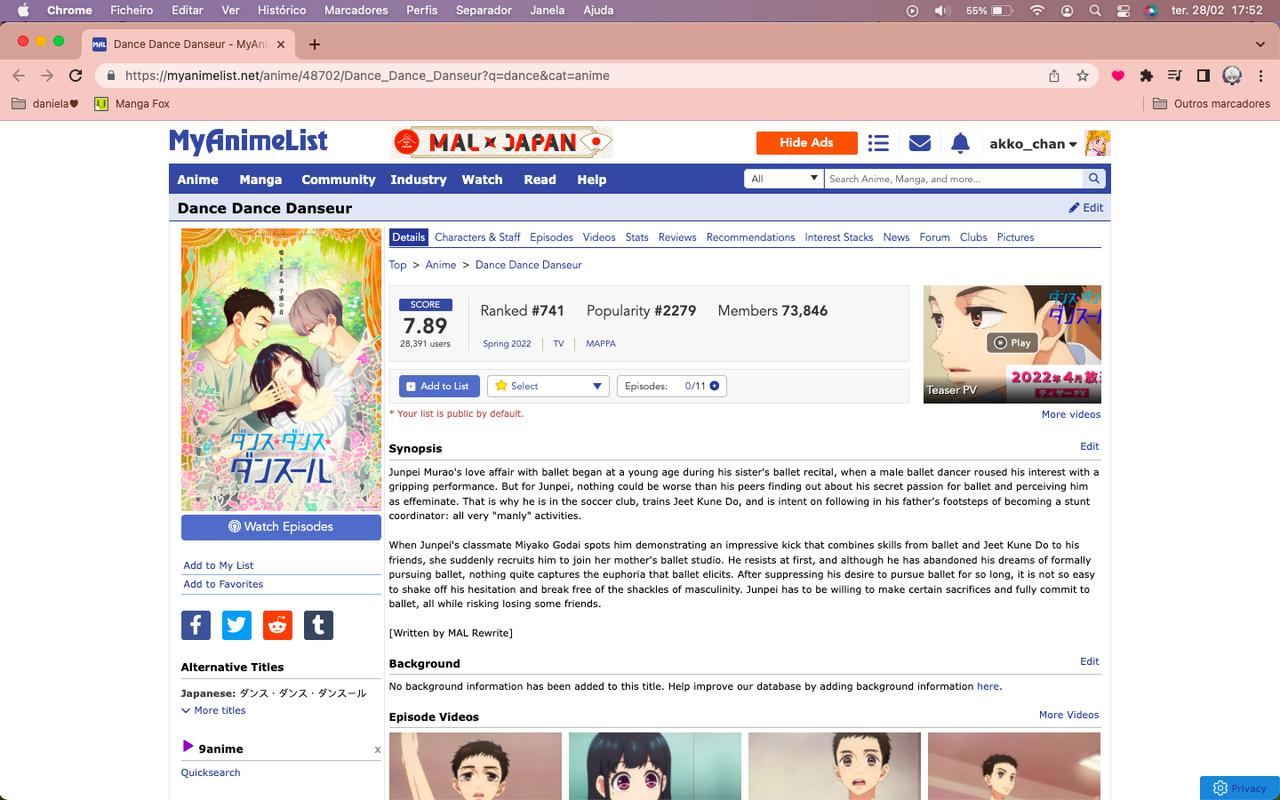The width and height of the screenshot is (1280, 800).
Task: Switch to the Pictures tab
Action: (x=1015, y=237)
